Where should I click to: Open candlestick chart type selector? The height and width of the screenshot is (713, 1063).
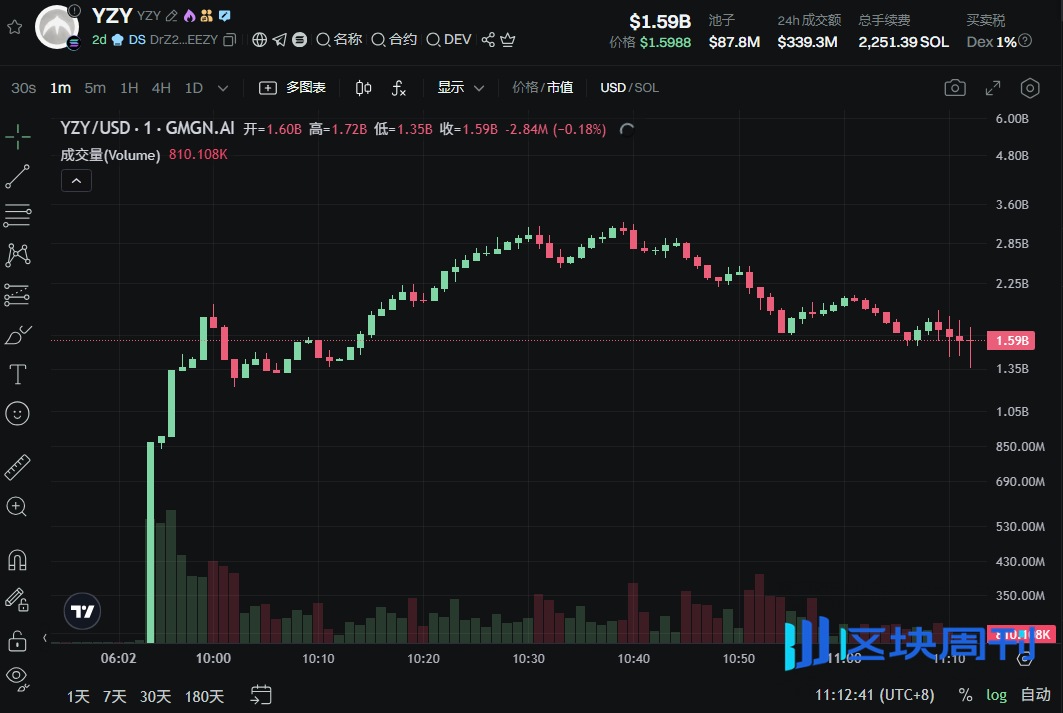pyautogui.click(x=363, y=88)
